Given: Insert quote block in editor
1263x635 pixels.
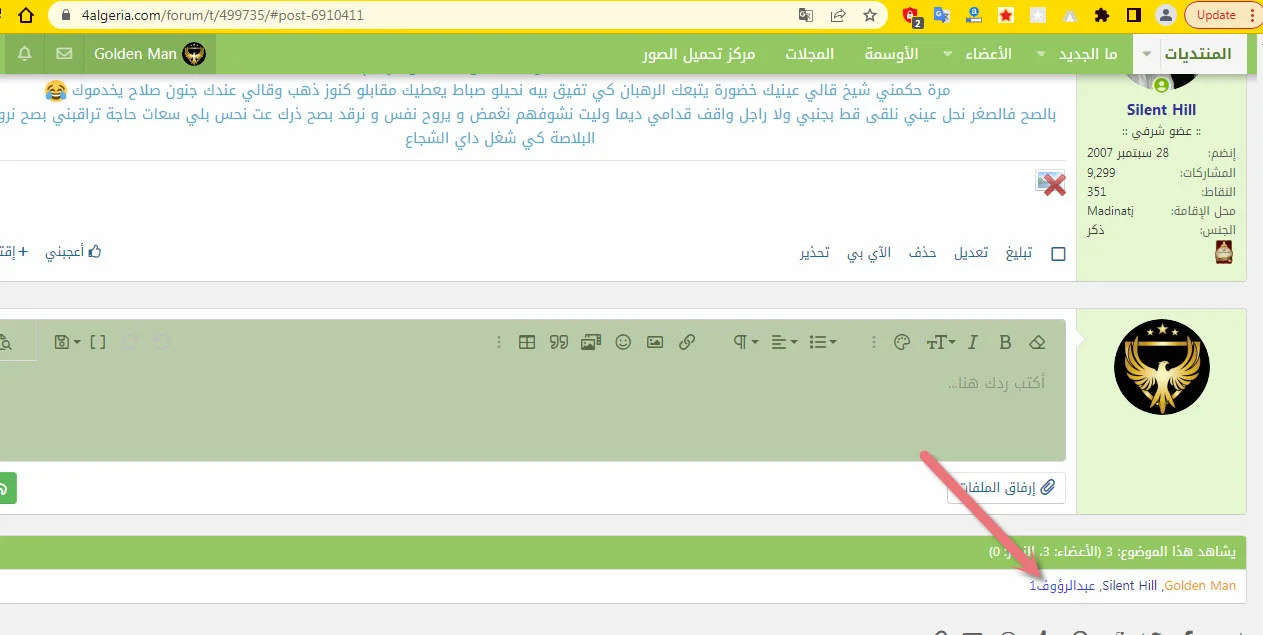Looking at the screenshot, I should (559, 342).
